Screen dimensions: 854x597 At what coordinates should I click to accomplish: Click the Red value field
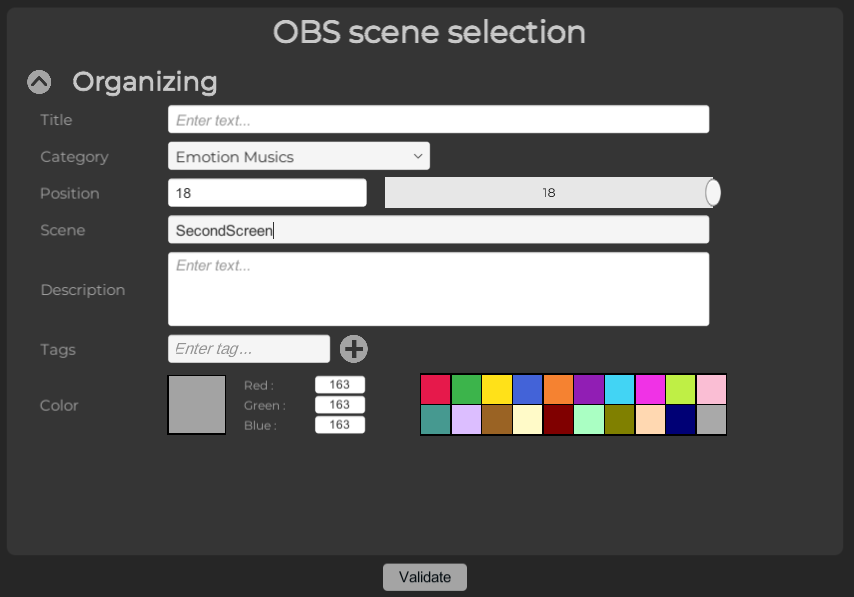click(340, 385)
